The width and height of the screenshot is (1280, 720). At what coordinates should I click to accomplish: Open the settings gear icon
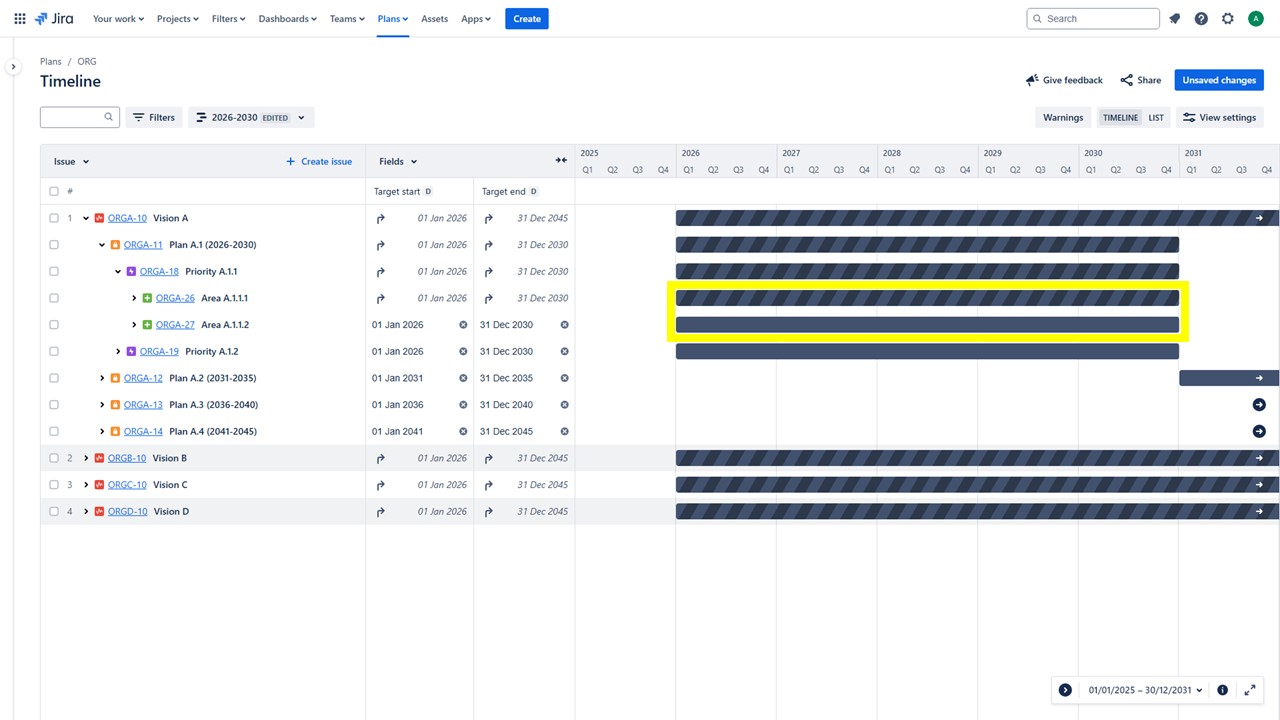(1228, 19)
